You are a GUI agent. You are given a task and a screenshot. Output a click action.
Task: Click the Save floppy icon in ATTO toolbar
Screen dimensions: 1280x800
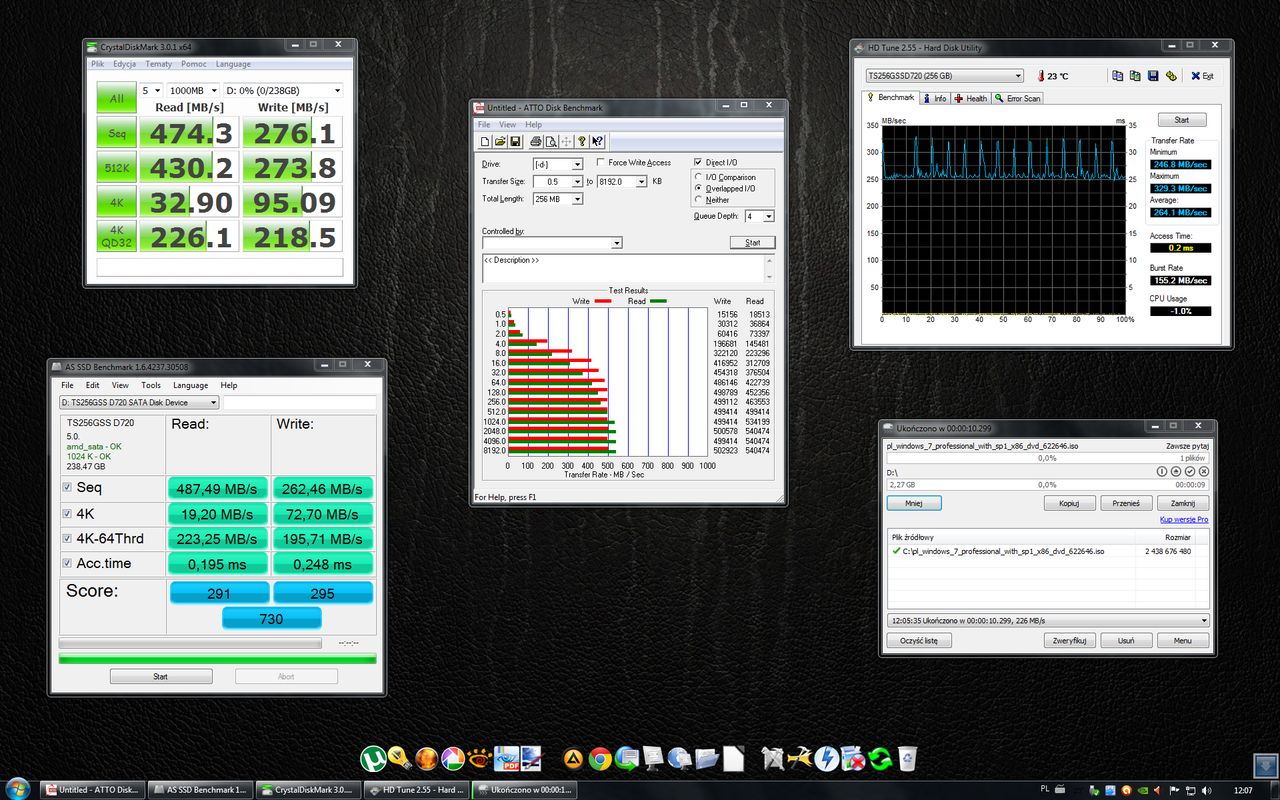click(514, 142)
